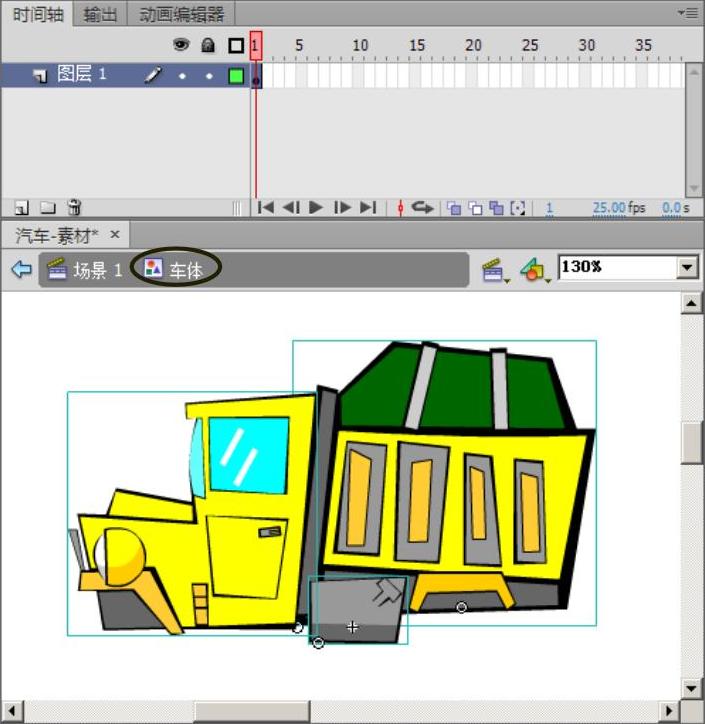Click the truck's round headlight
The width and height of the screenshot is (705, 724).
pyautogui.click(x=120, y=557)
